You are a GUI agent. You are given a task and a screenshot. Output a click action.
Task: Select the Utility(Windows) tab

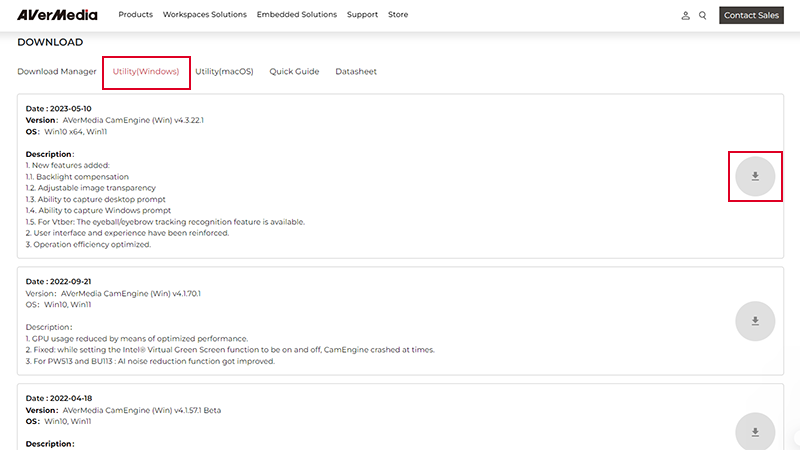(146, 71)
